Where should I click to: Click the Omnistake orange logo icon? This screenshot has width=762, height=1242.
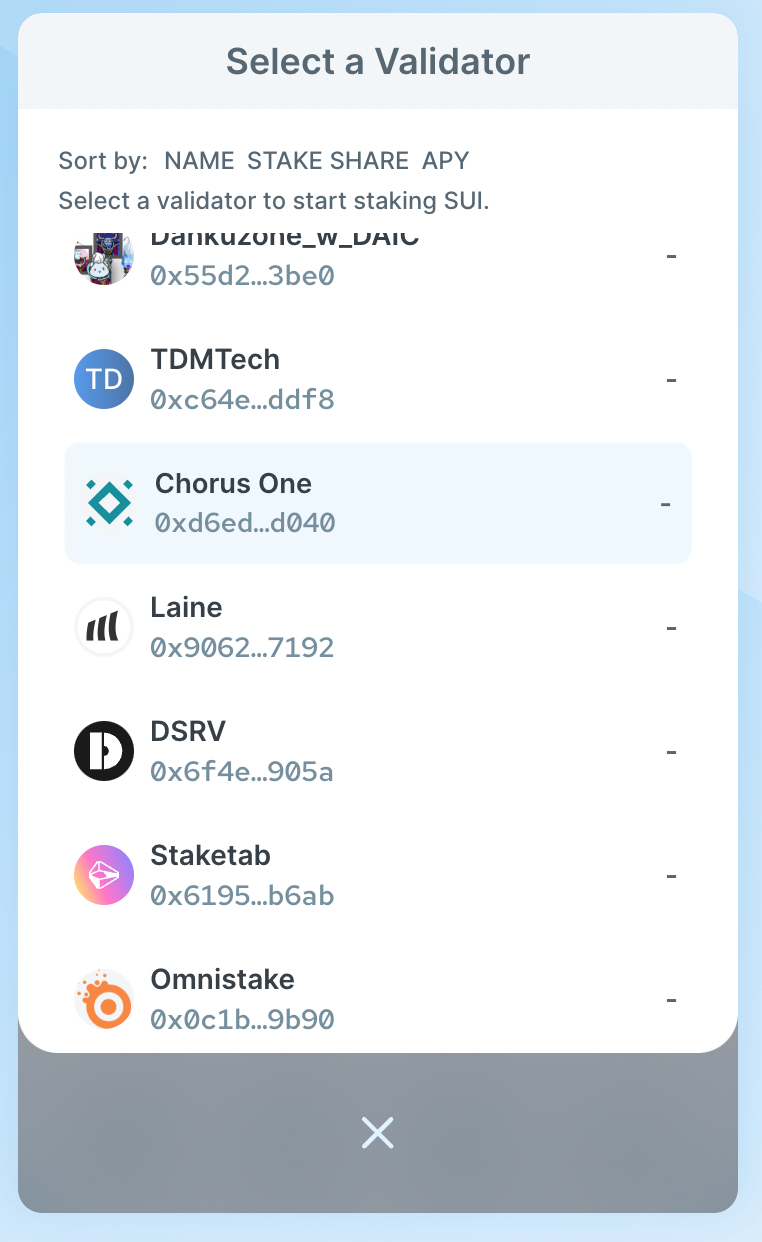point(104,999)
